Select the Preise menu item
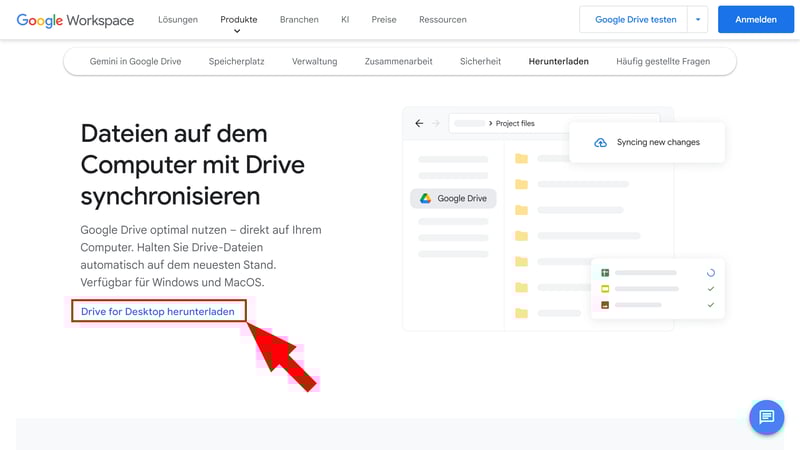 pyautogui.click(x=384, y=20)
